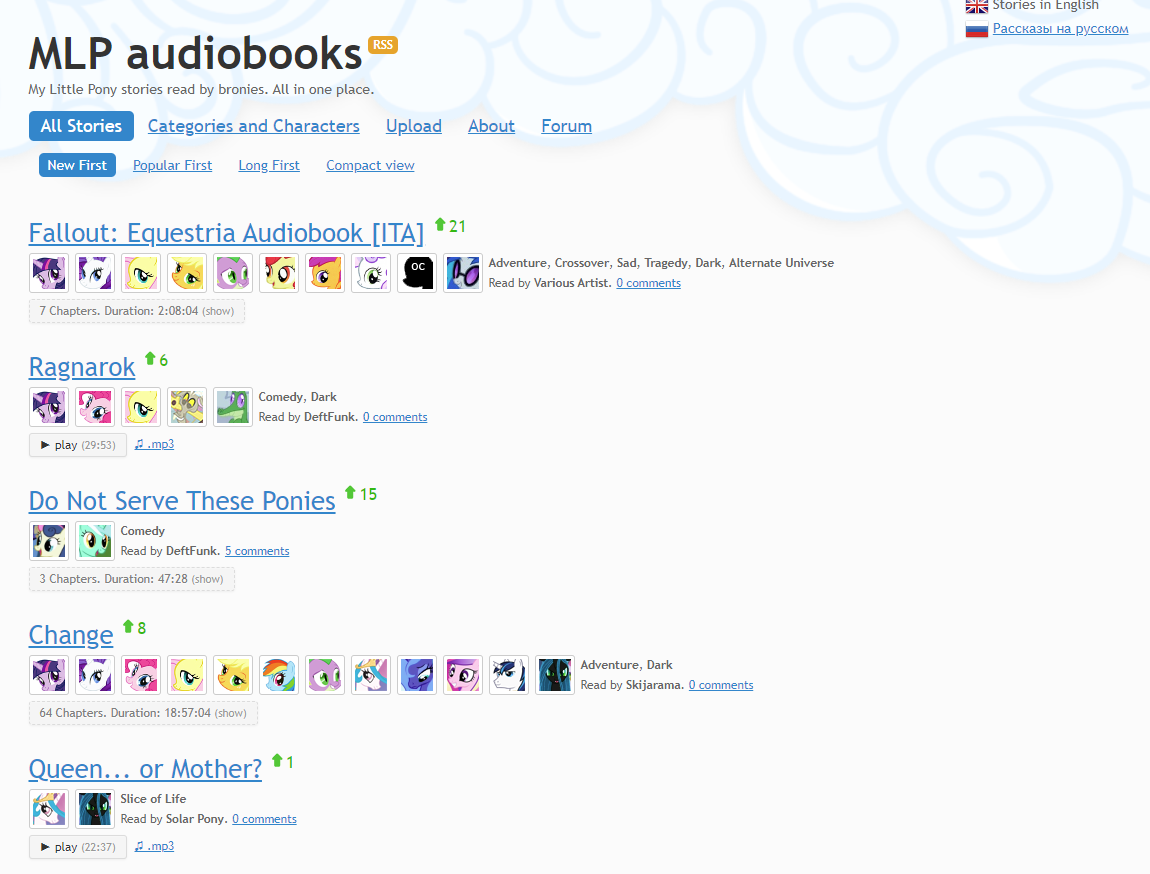Upvote Fallout: Equestria Audiobook with green arrow
Screen dimensions: 1150x874
click(x=440, y=224)
